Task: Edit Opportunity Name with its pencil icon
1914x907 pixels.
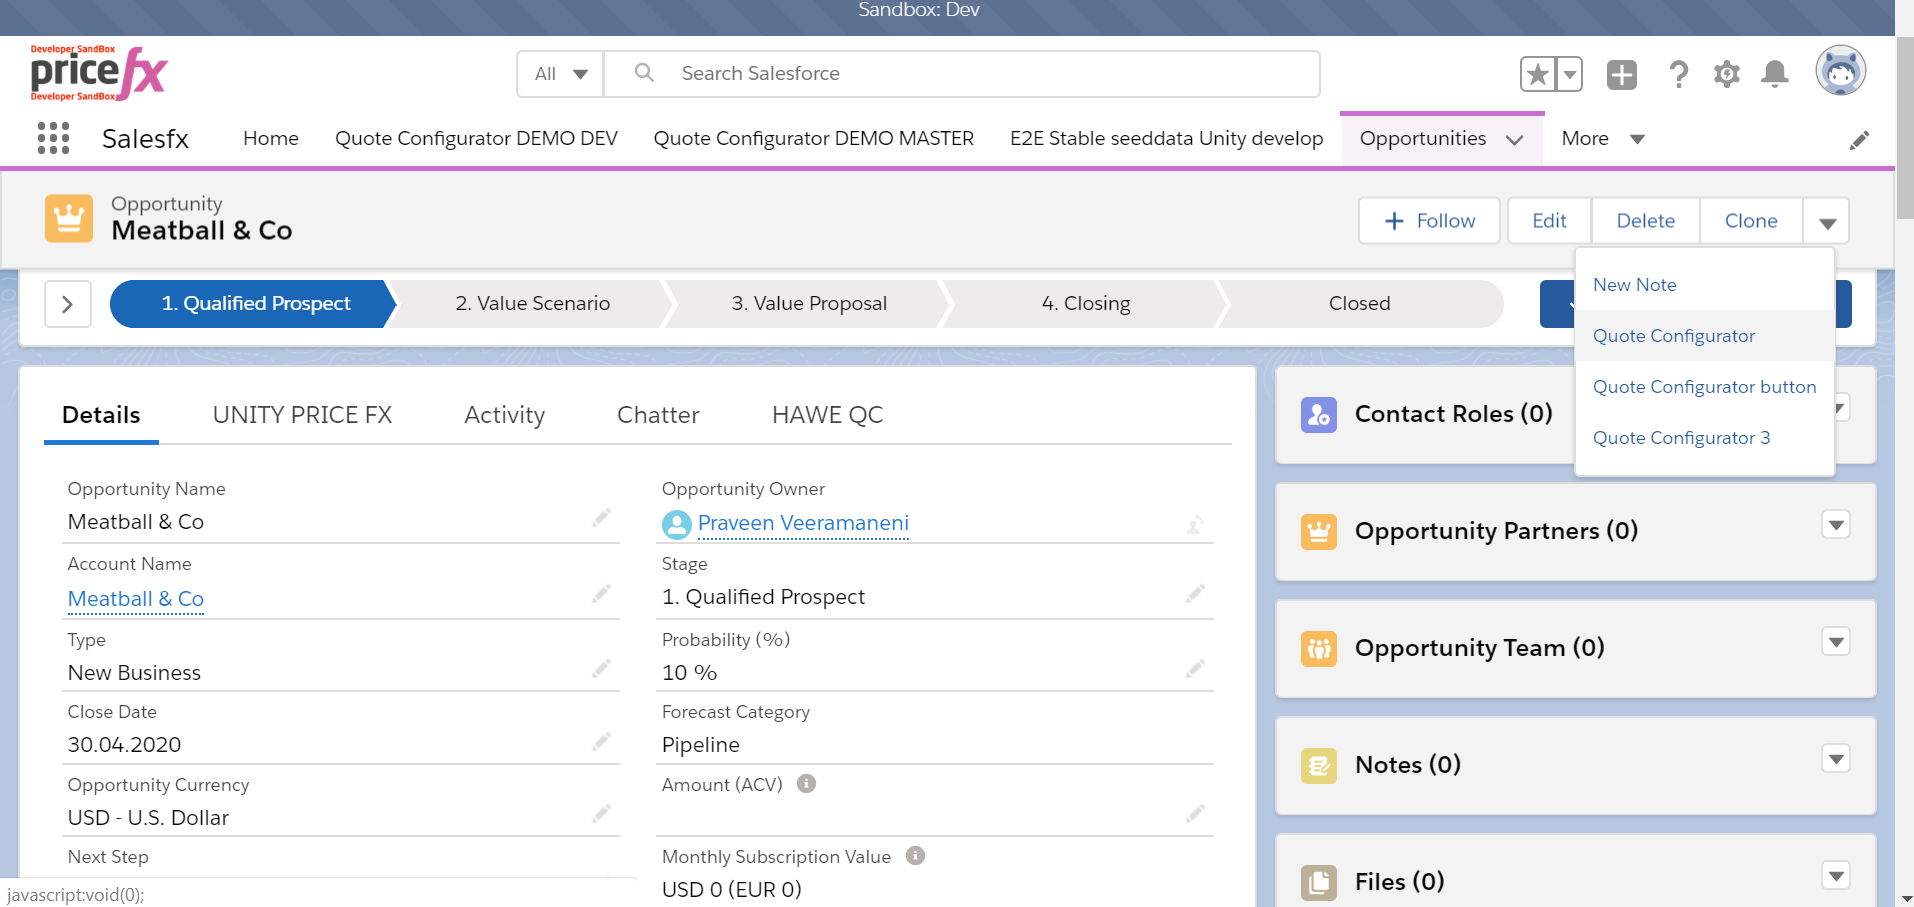Action: point(601,518)
